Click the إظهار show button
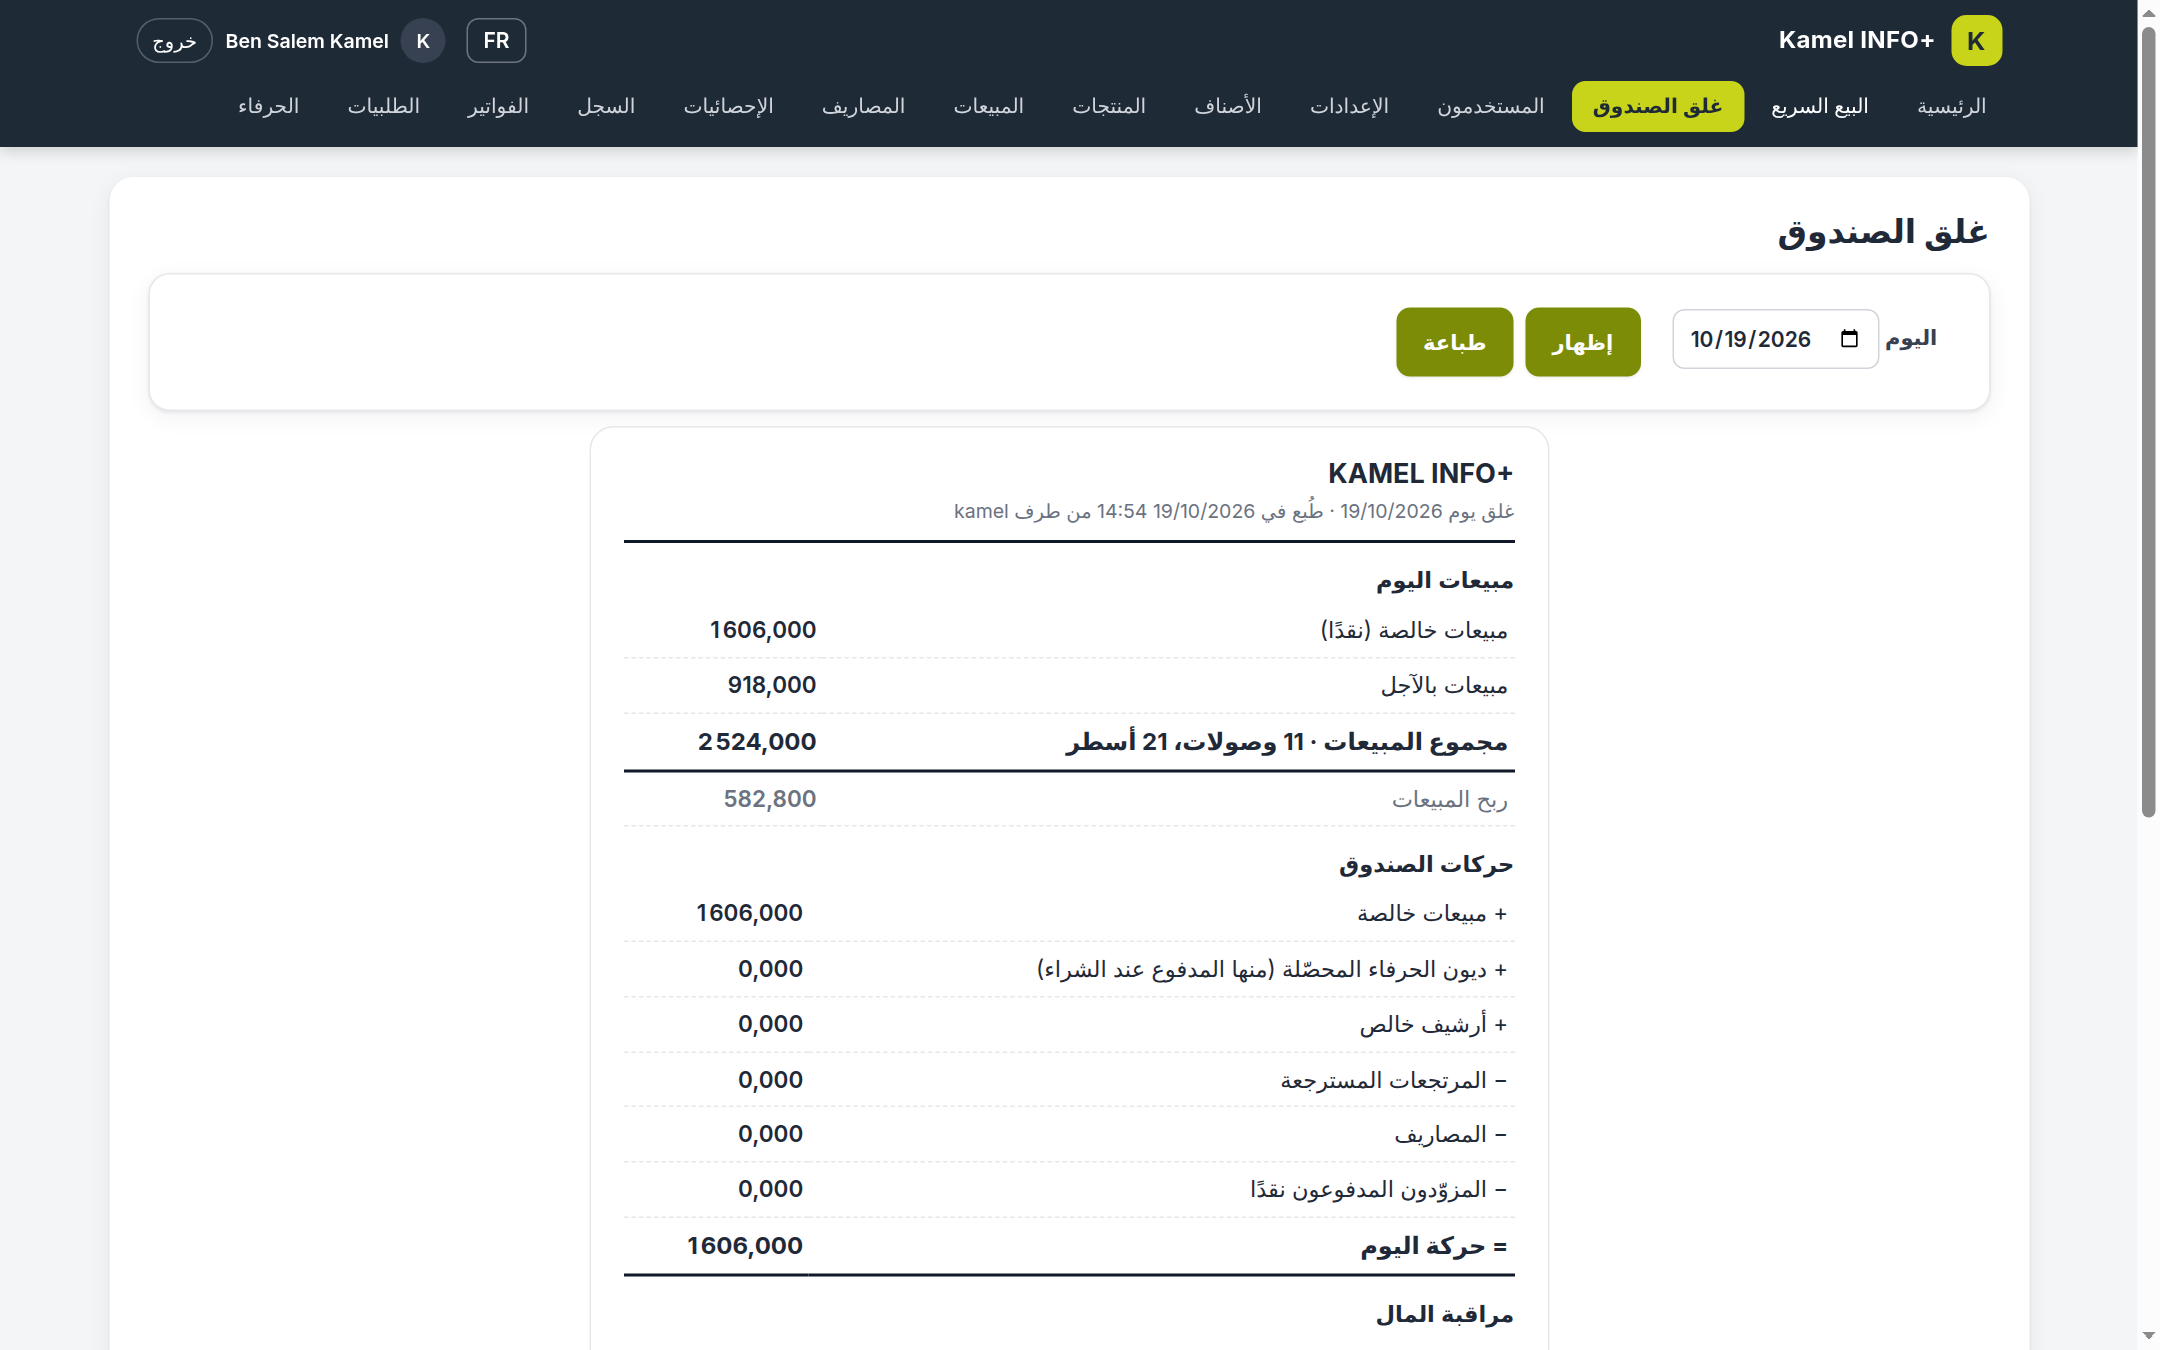 click(x=1582, y=342)
